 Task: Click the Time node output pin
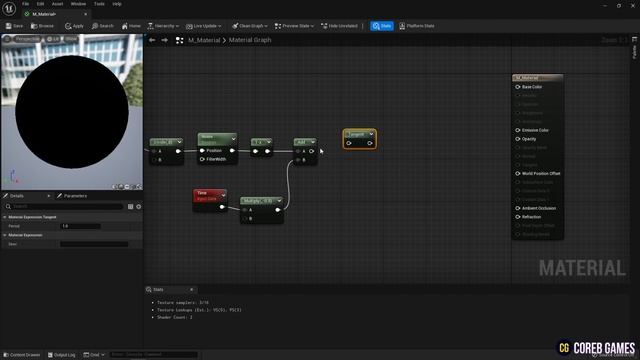(x=222, y=207)
